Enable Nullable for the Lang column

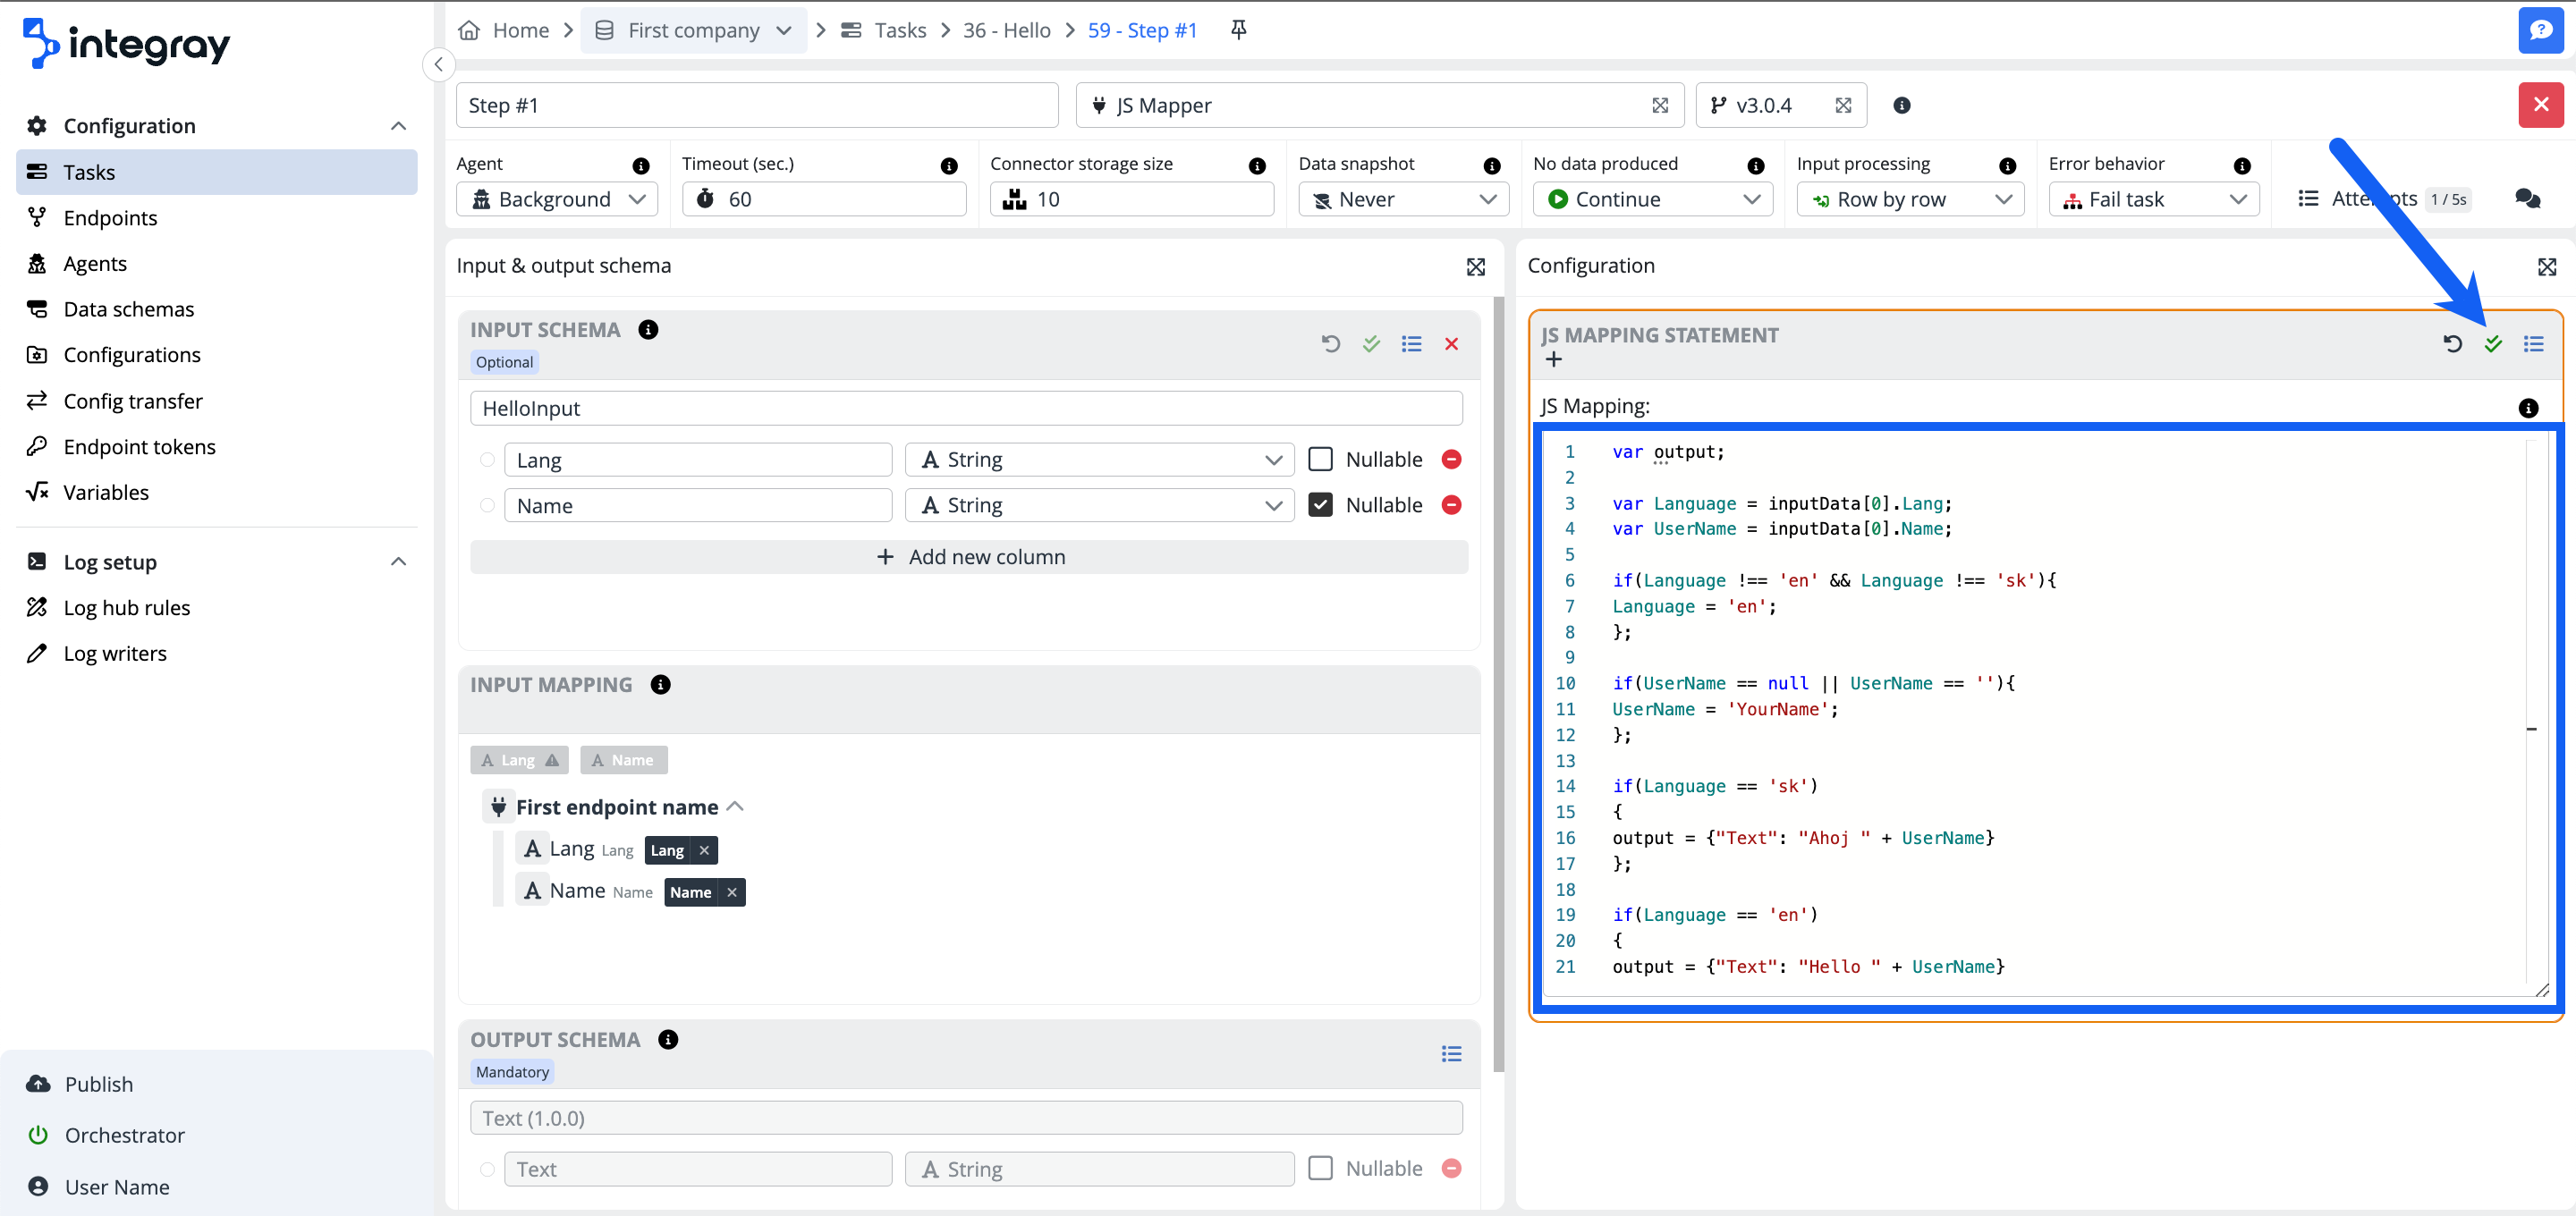(1320, 460)
